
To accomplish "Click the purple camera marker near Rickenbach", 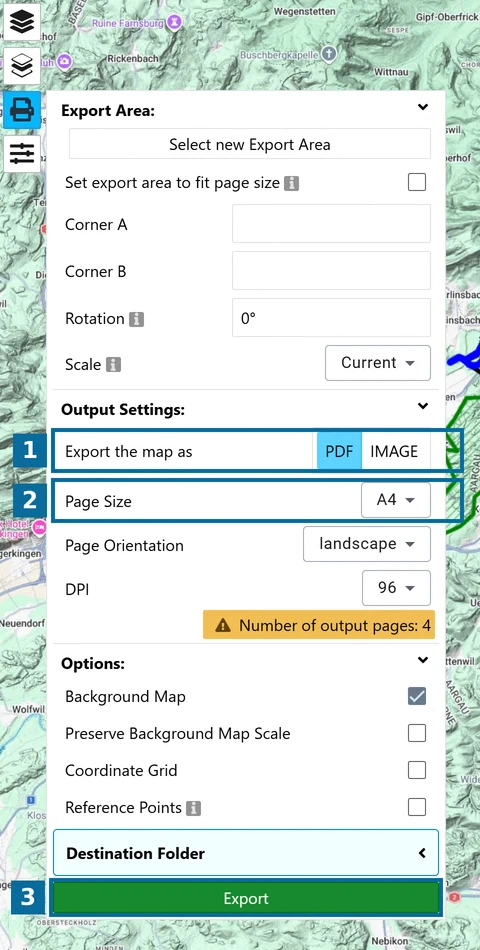I will coord(65,59).
